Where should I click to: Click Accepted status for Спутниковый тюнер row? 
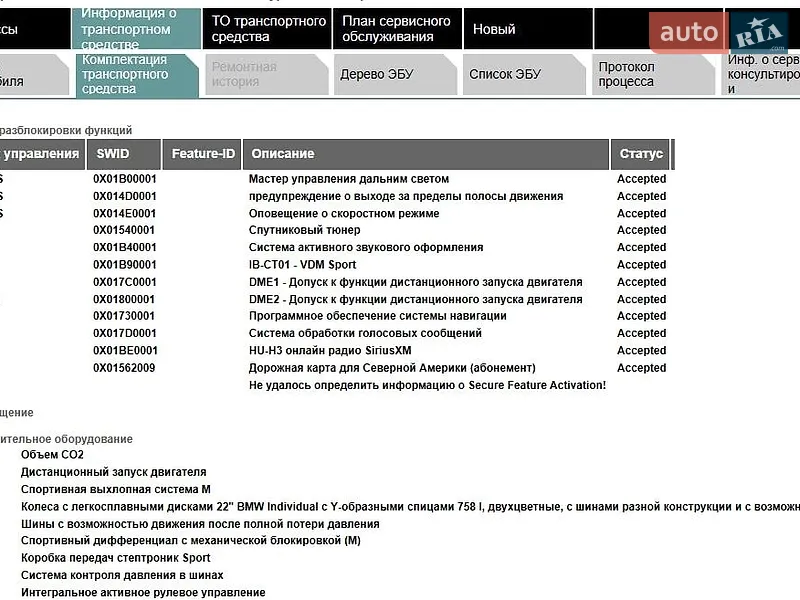(641, 230)
